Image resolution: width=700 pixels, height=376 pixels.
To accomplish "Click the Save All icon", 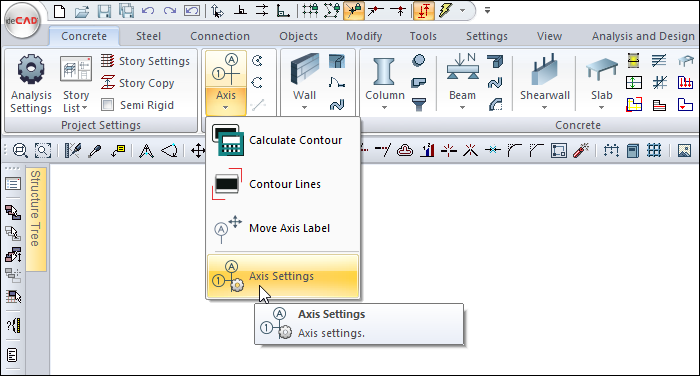I will (126, 11).
